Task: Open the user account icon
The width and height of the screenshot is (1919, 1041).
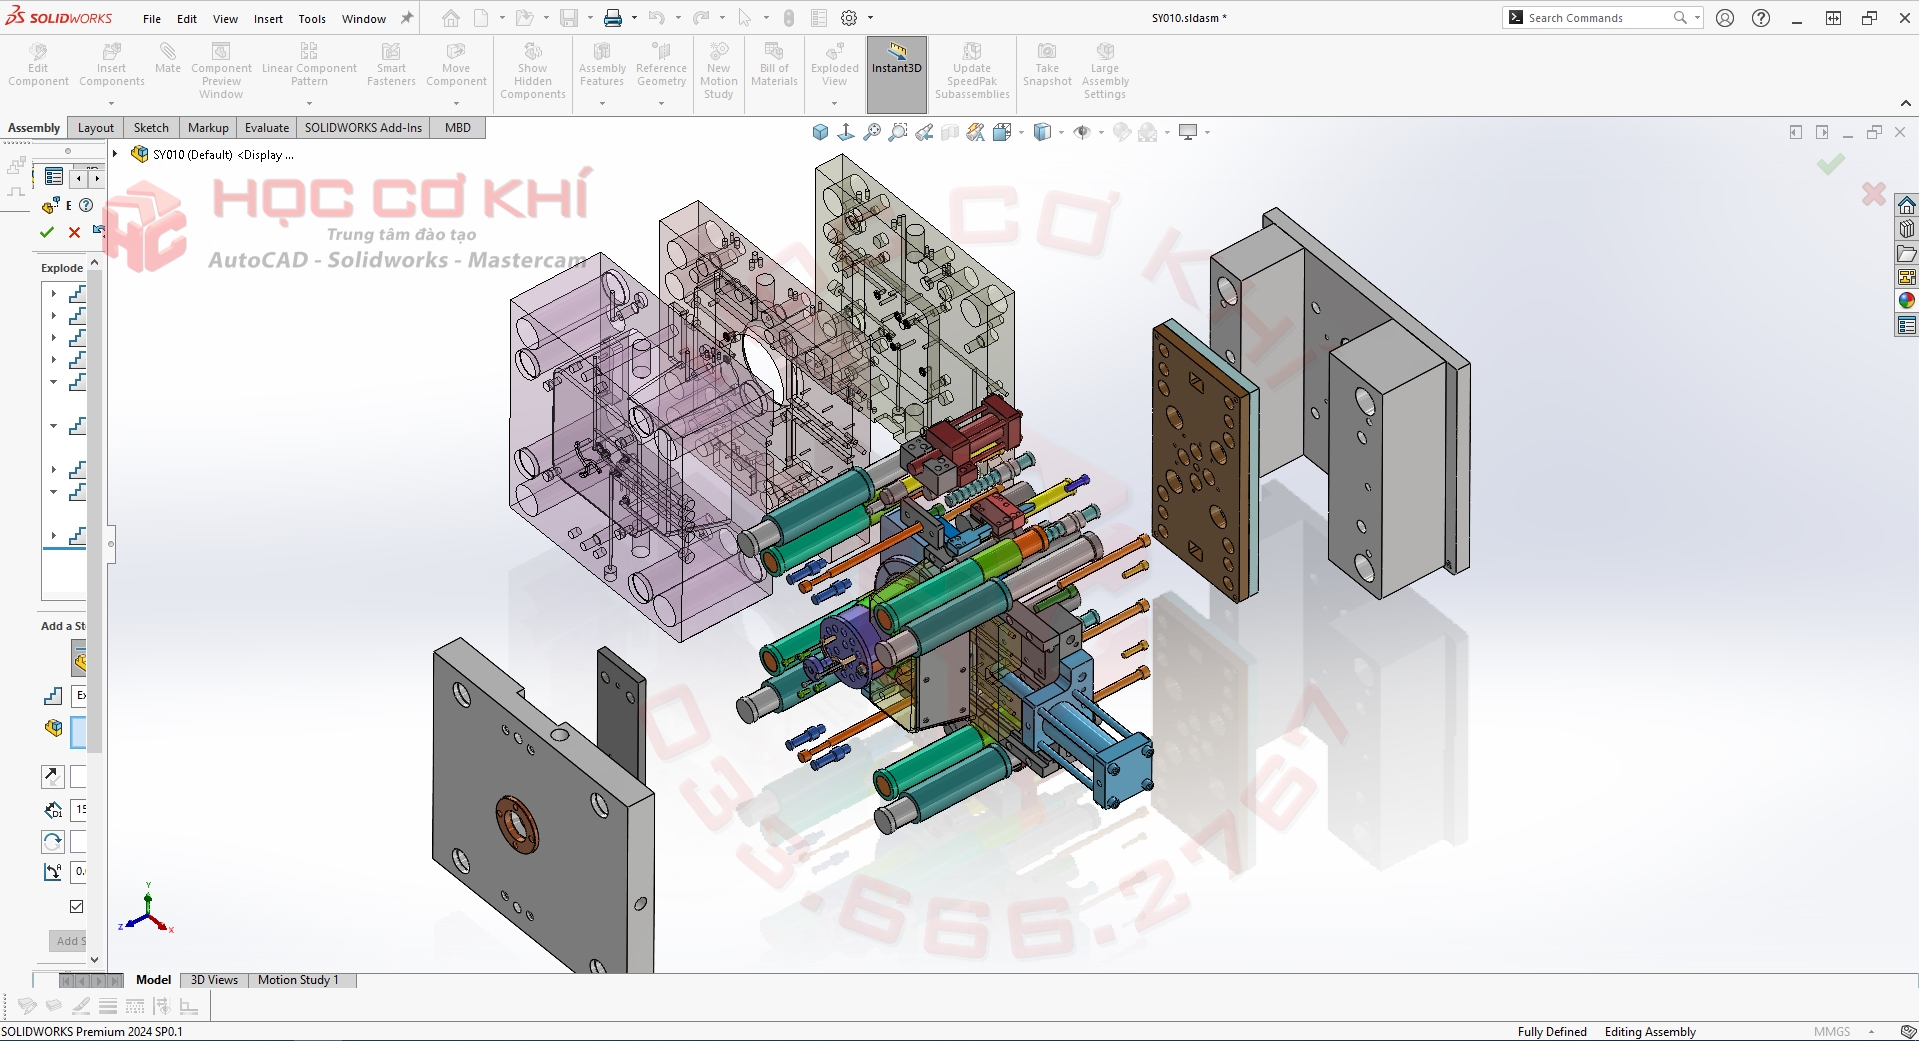Action: 1725,18
